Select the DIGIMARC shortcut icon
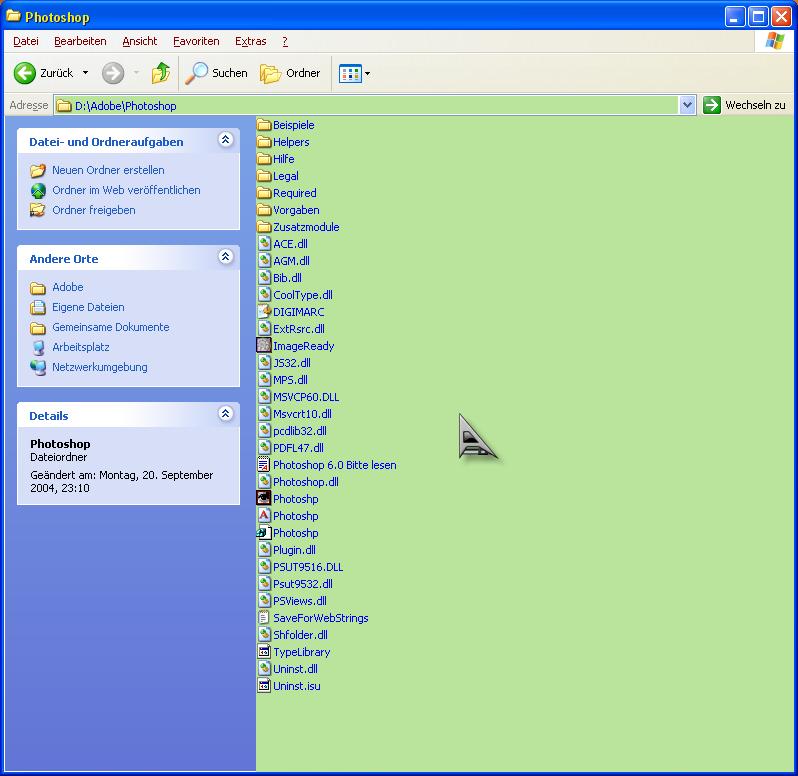798x776 pixels. (264, 311)
